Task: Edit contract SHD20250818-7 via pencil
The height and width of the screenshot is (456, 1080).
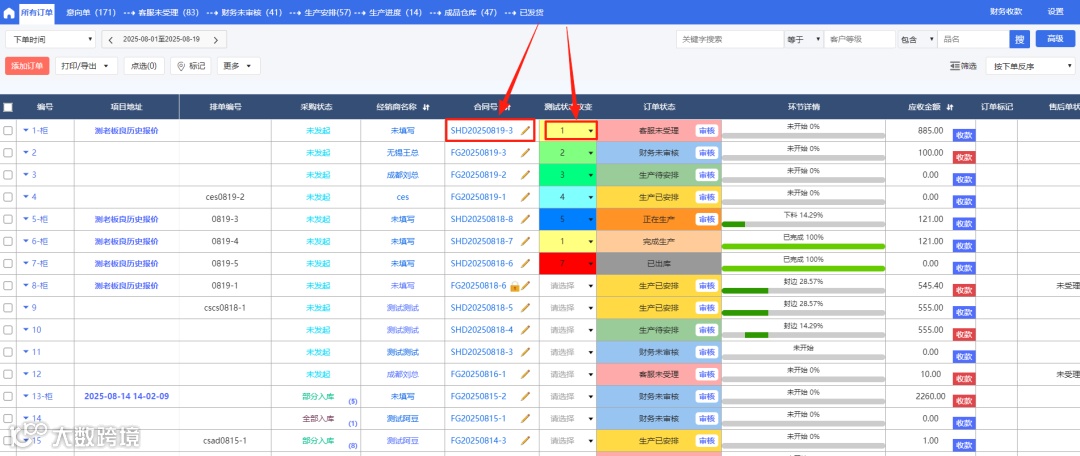Action: click(526, 242)
